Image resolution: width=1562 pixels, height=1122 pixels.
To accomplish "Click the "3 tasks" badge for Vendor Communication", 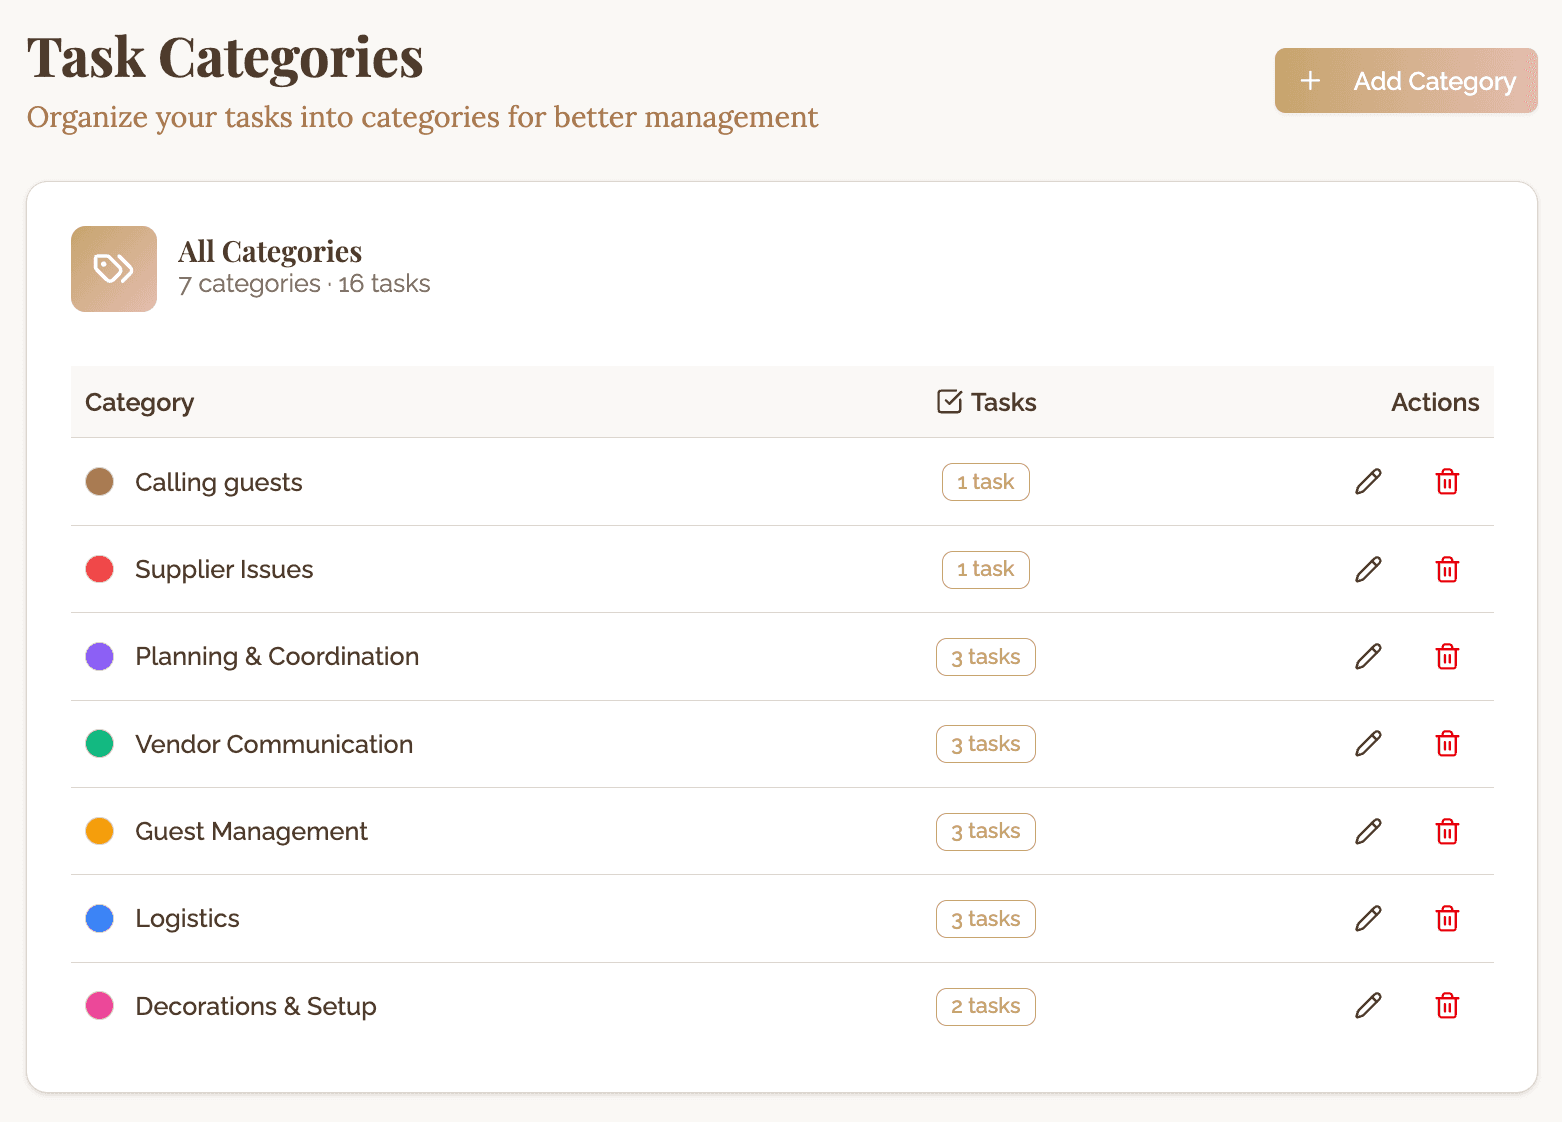I will pos(986,744).
